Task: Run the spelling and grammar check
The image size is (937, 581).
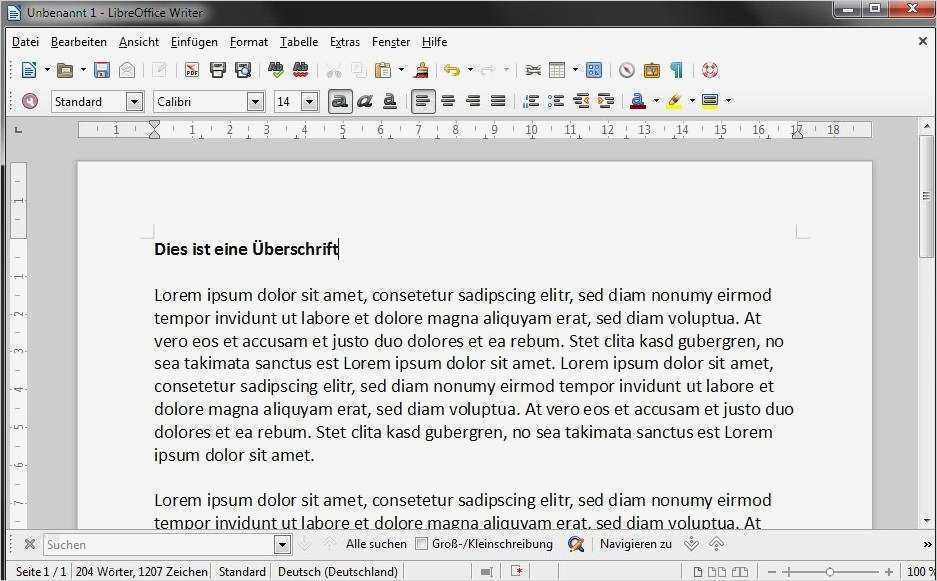Action: point(275,70)
